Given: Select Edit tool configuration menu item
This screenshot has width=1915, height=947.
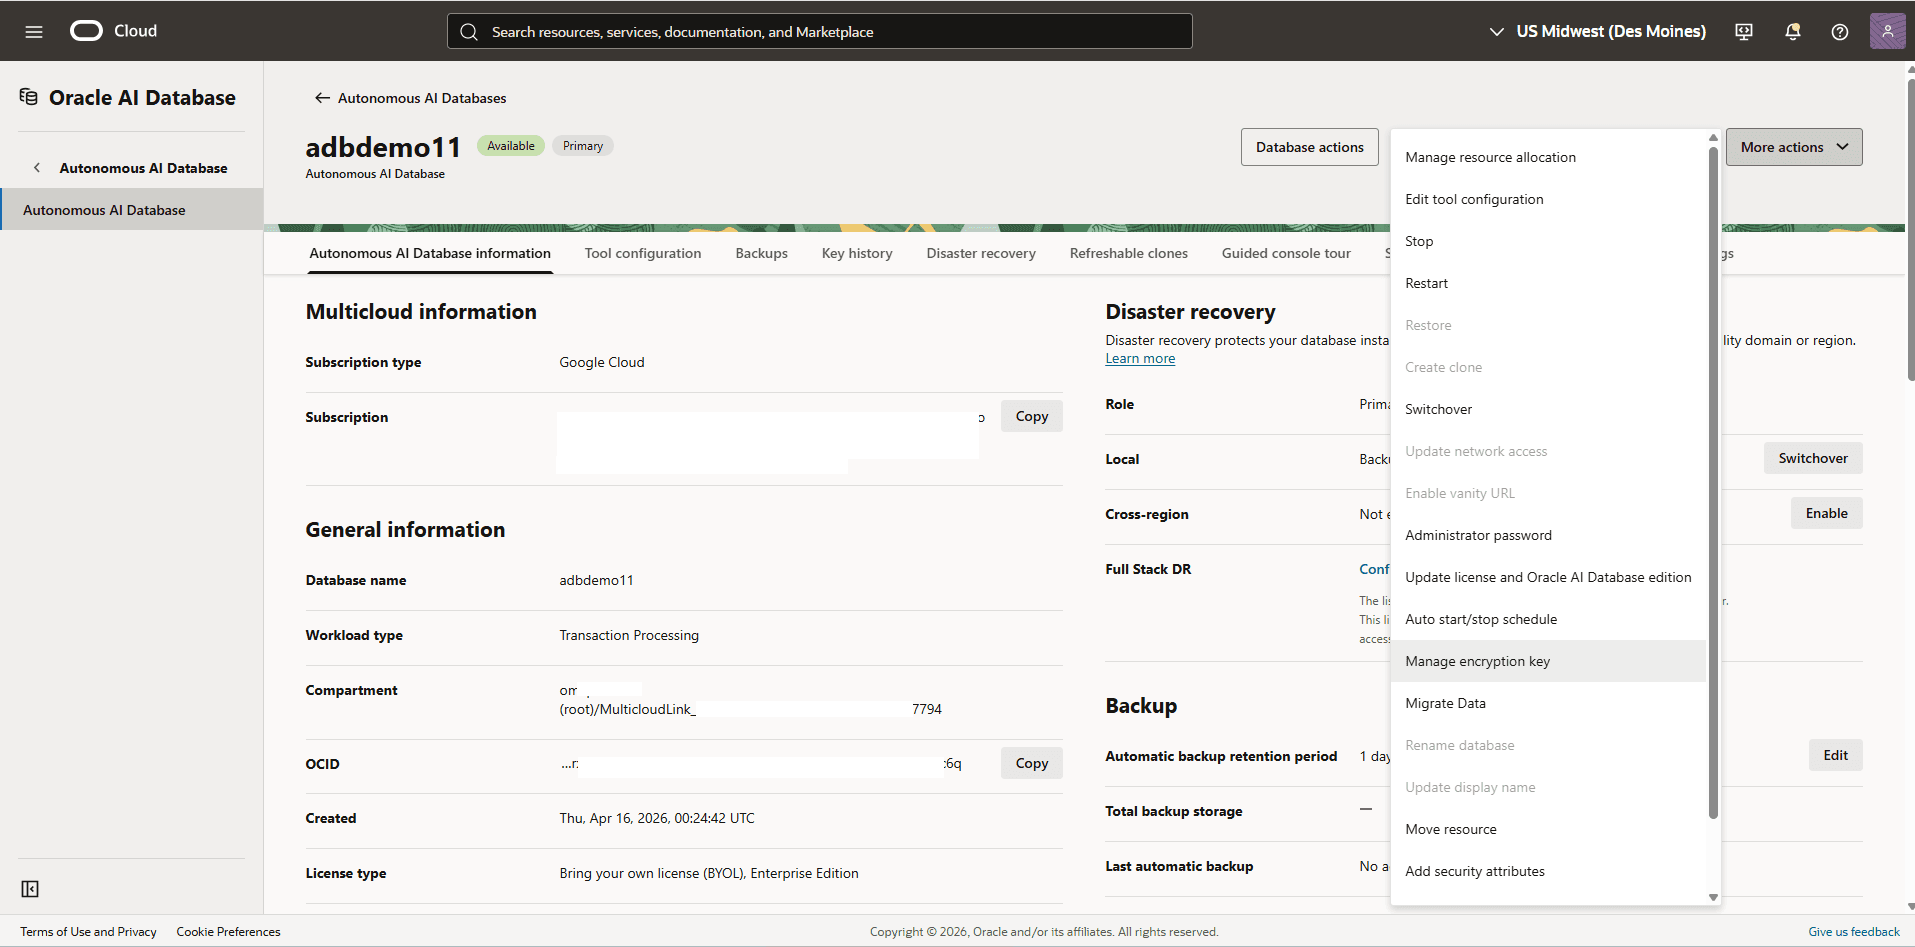Looking at the screenshot, I should (1548, 199).
